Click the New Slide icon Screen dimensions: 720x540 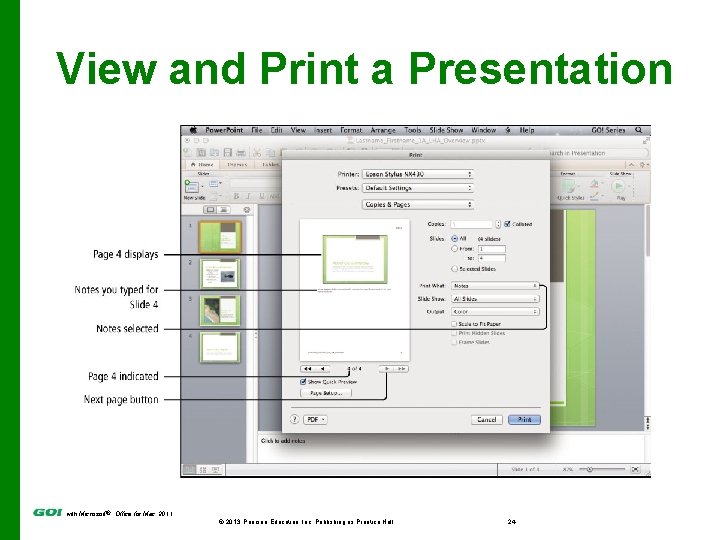point(191,186)
